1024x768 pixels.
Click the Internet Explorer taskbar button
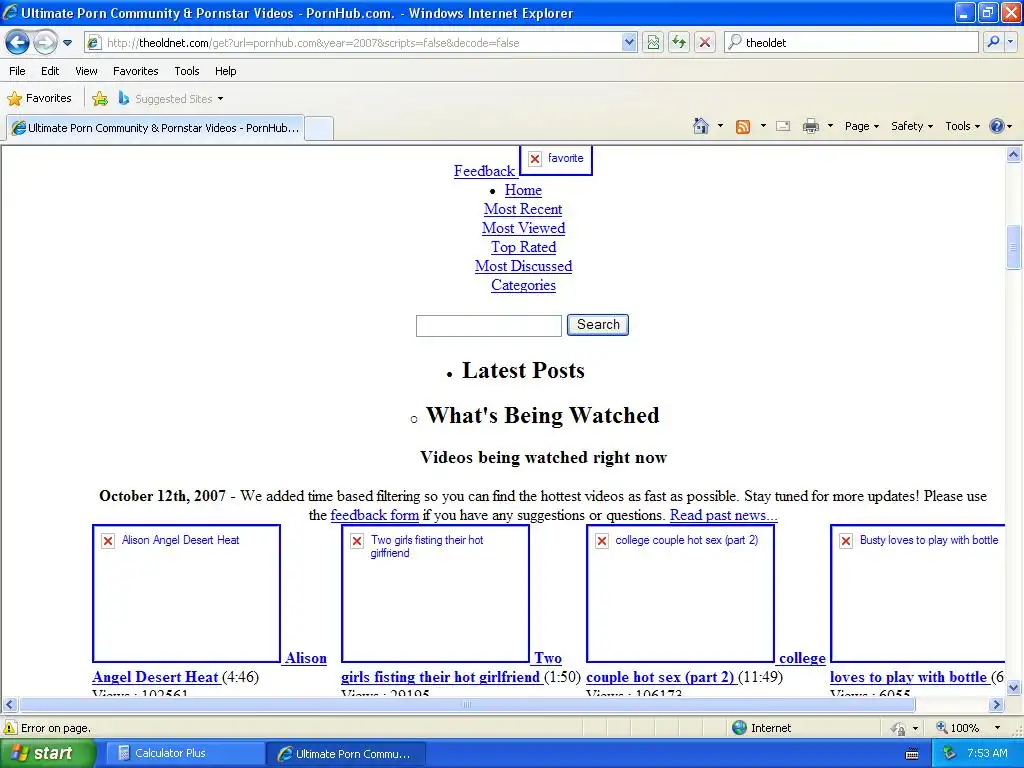click(x=346, y=754)
